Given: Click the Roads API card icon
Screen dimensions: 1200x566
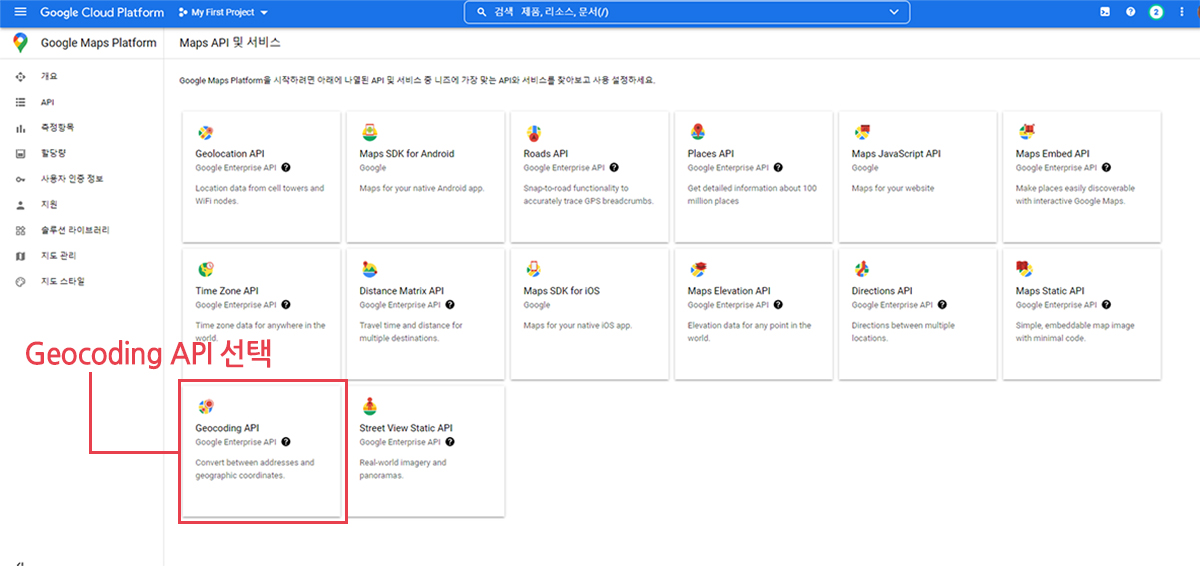Looking at the screenshot, I should (x=533, y=133).
